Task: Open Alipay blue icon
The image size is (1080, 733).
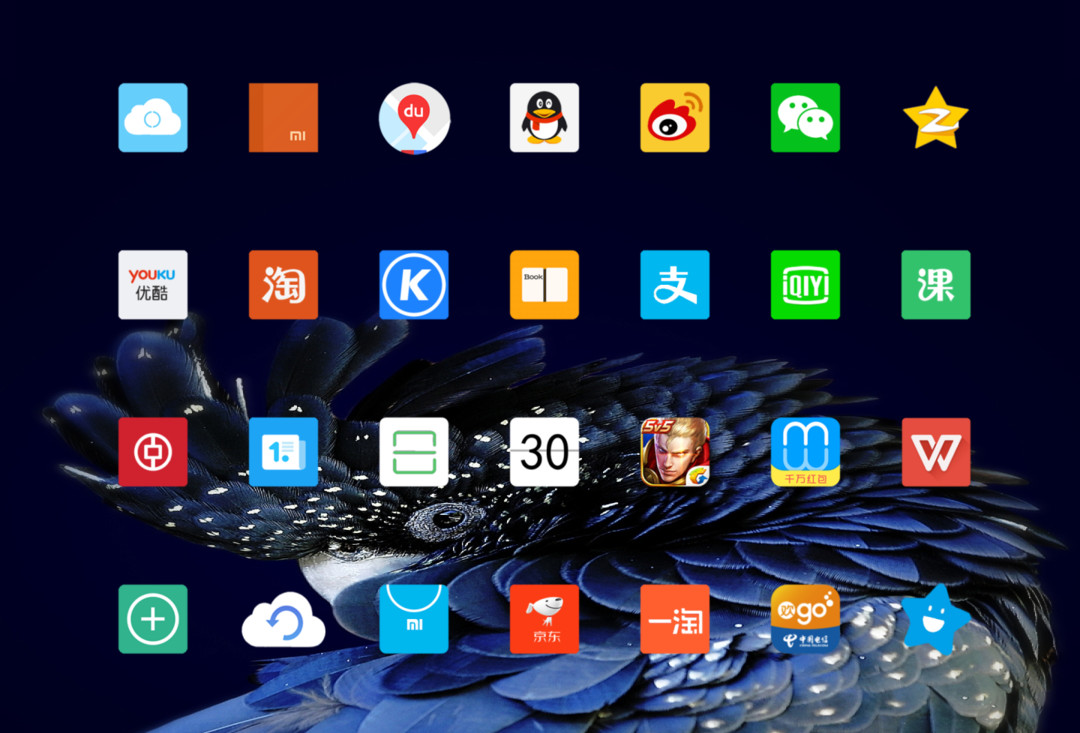Action: pos(675,285)
